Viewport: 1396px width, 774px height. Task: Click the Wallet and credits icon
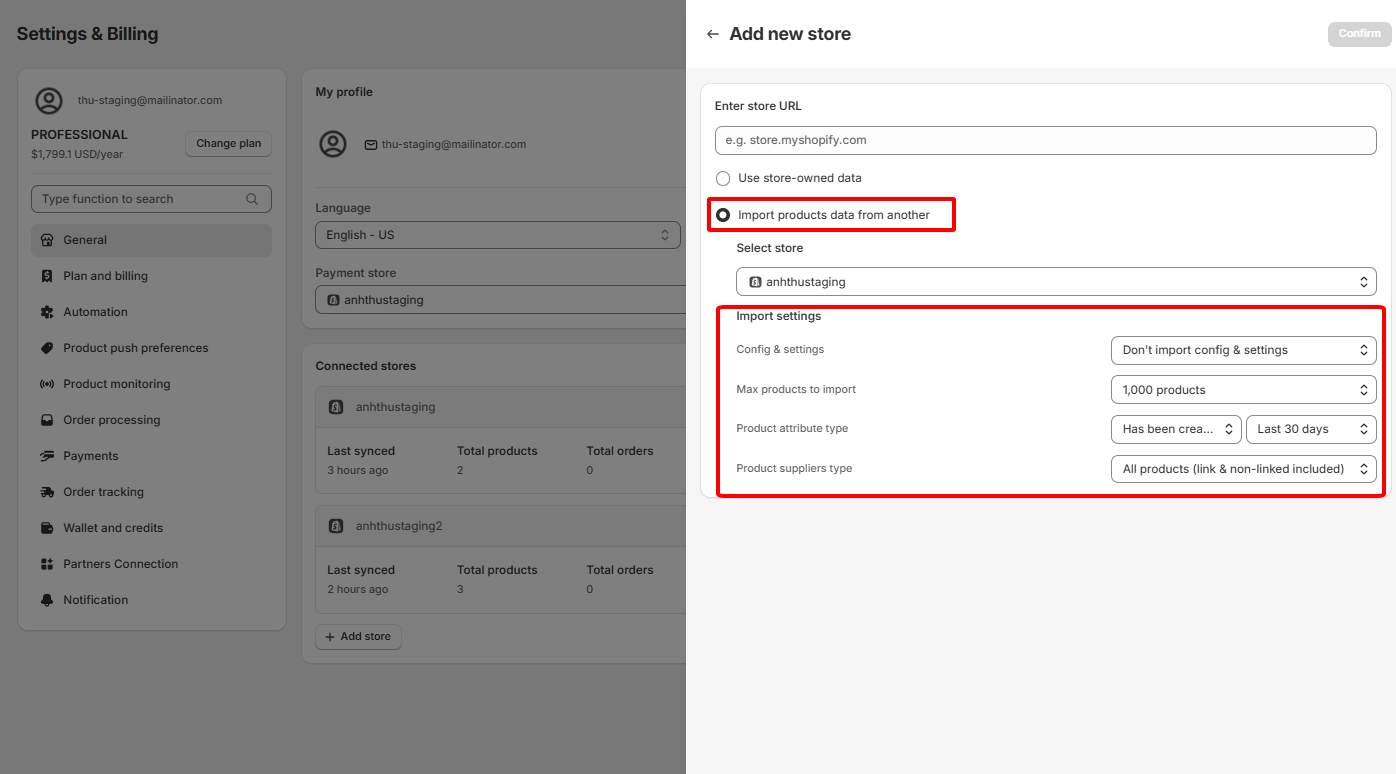[47, 528]
